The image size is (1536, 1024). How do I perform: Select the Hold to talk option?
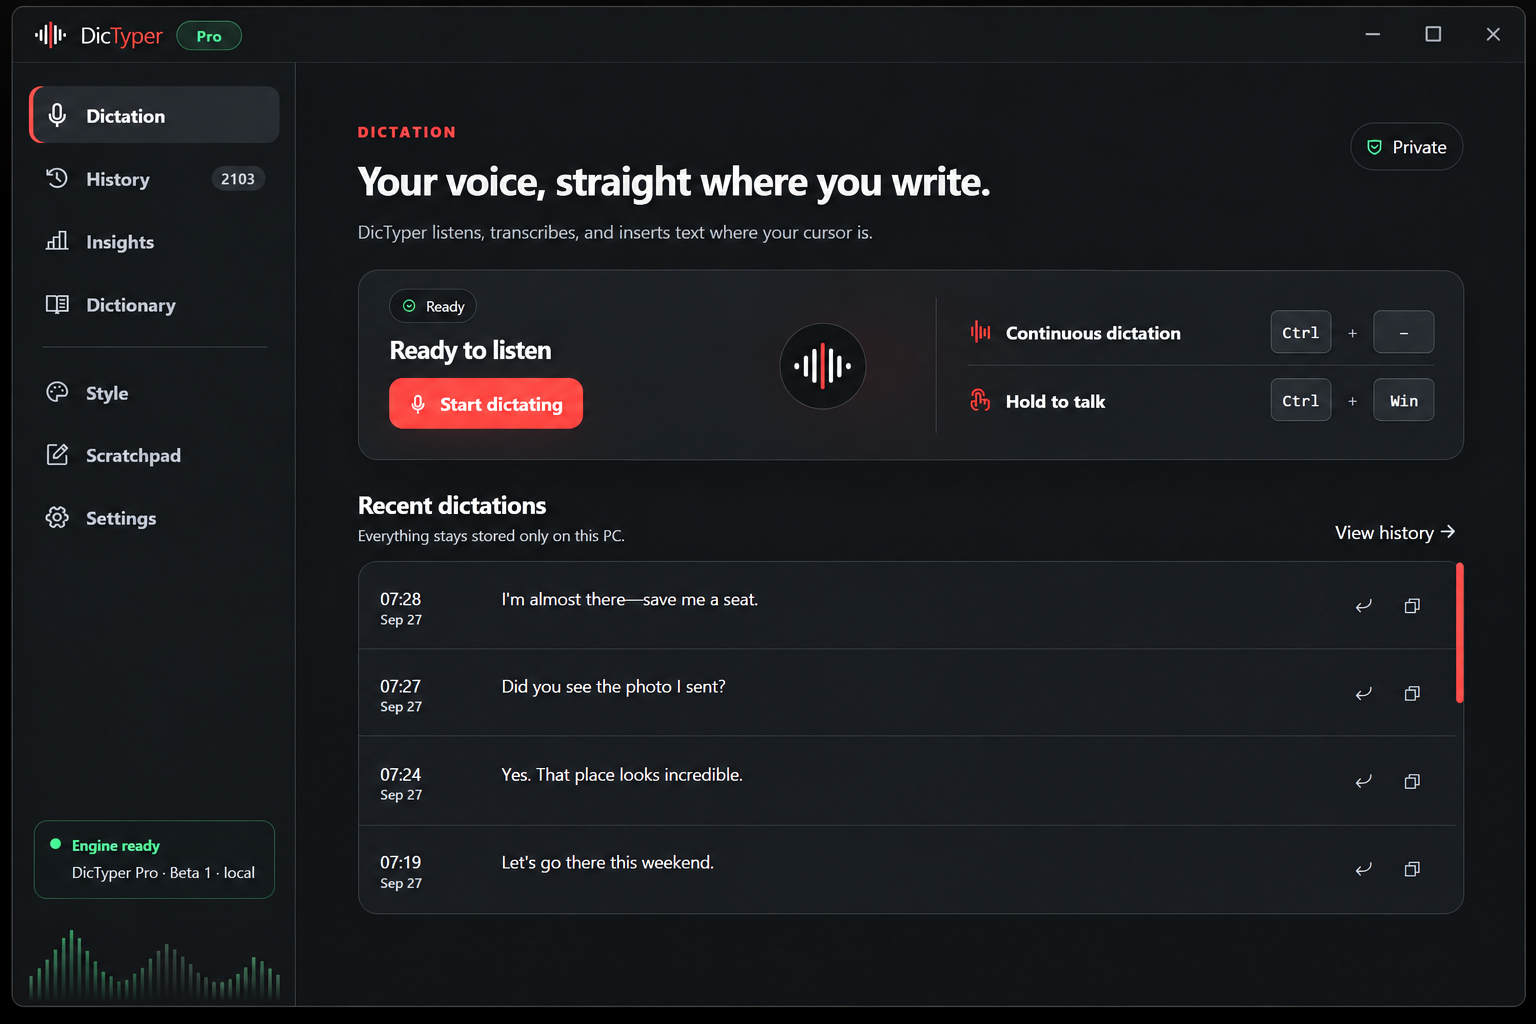(x=1055, y=401)
